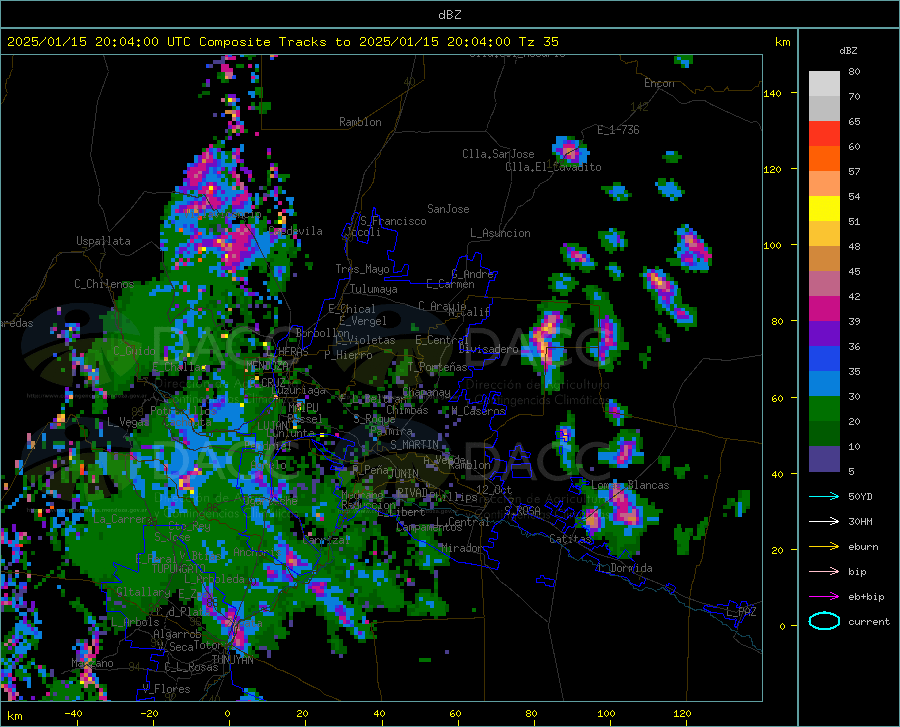Screen dimensions: 900x727
Task: Select the dark purple 5-10 dBZ swatch
Action: pyautogui.click(x=824, y=459)
